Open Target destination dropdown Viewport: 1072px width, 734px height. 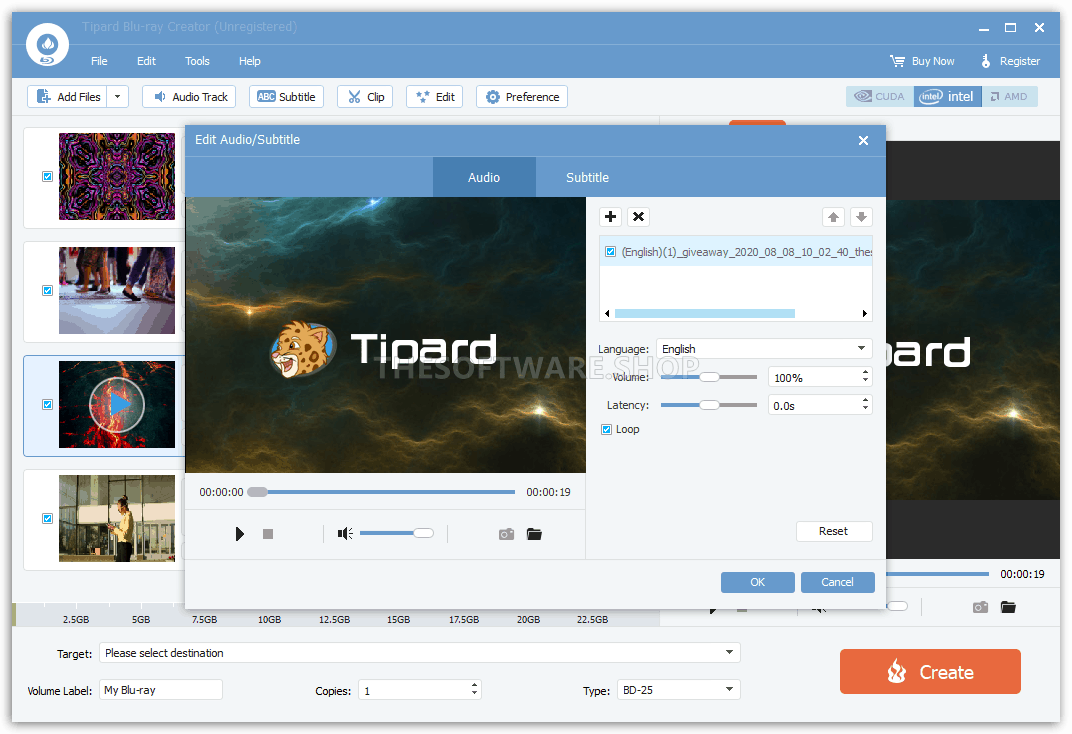pyautogui.click(x=420, y=653)
